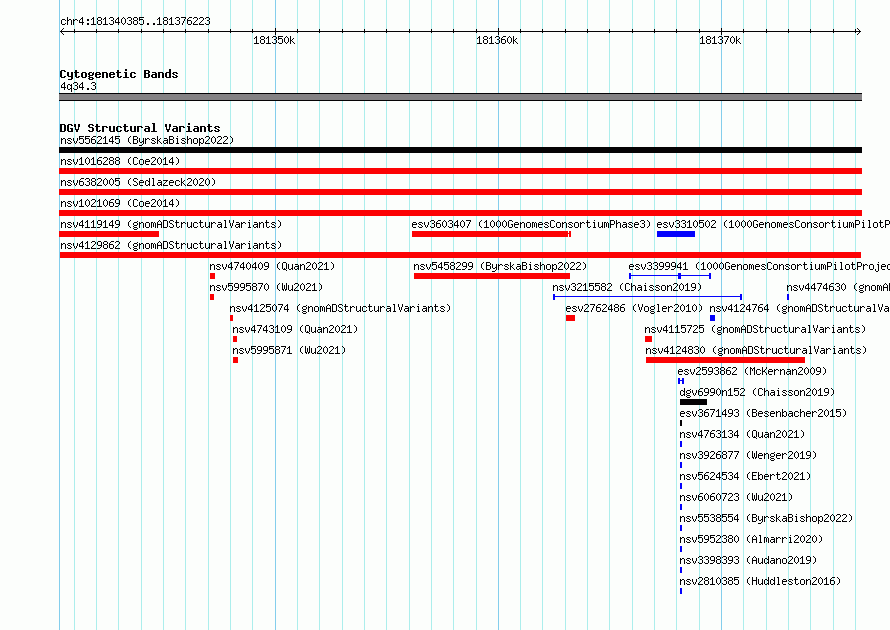This screenshot has height=630, width=890.
Task: Click the red bar under nsv1016288
Action: click(460, 171)
